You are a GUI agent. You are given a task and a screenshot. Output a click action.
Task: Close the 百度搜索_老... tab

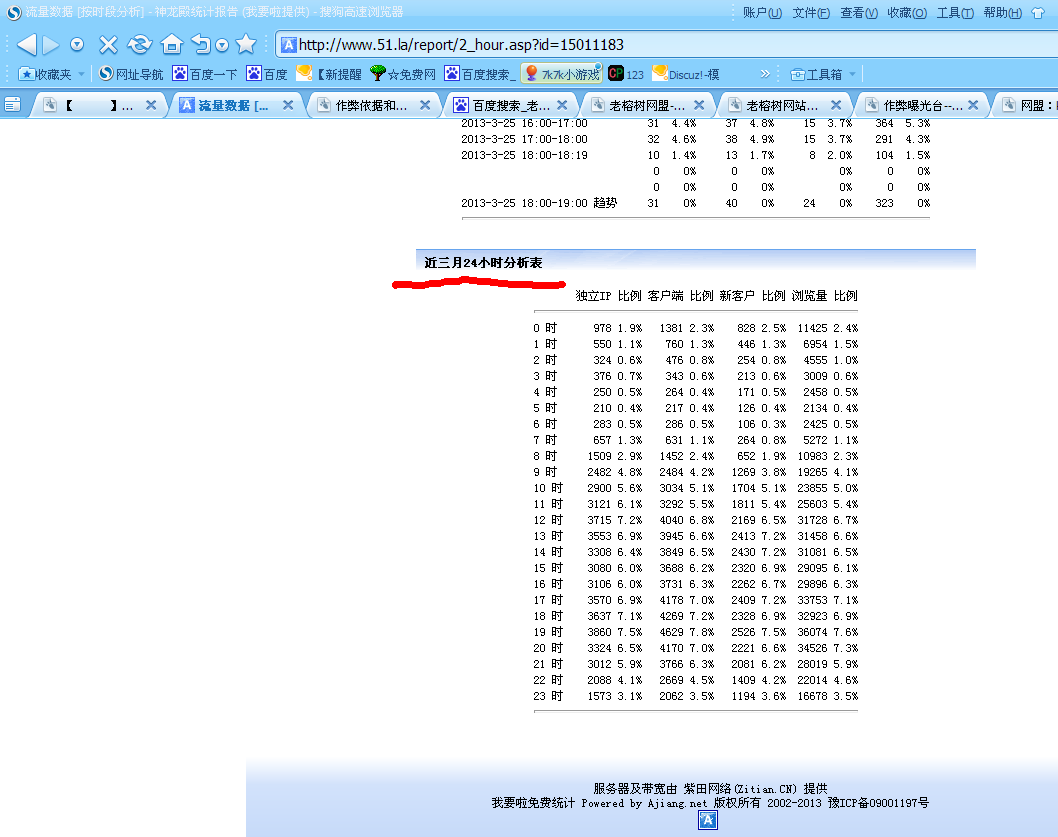(x=562, y=105)
